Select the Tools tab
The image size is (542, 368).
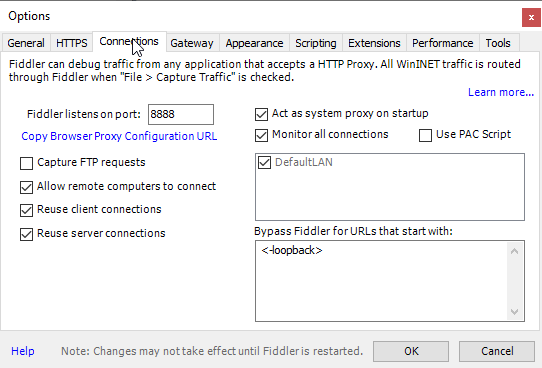[x=498, y=43]
